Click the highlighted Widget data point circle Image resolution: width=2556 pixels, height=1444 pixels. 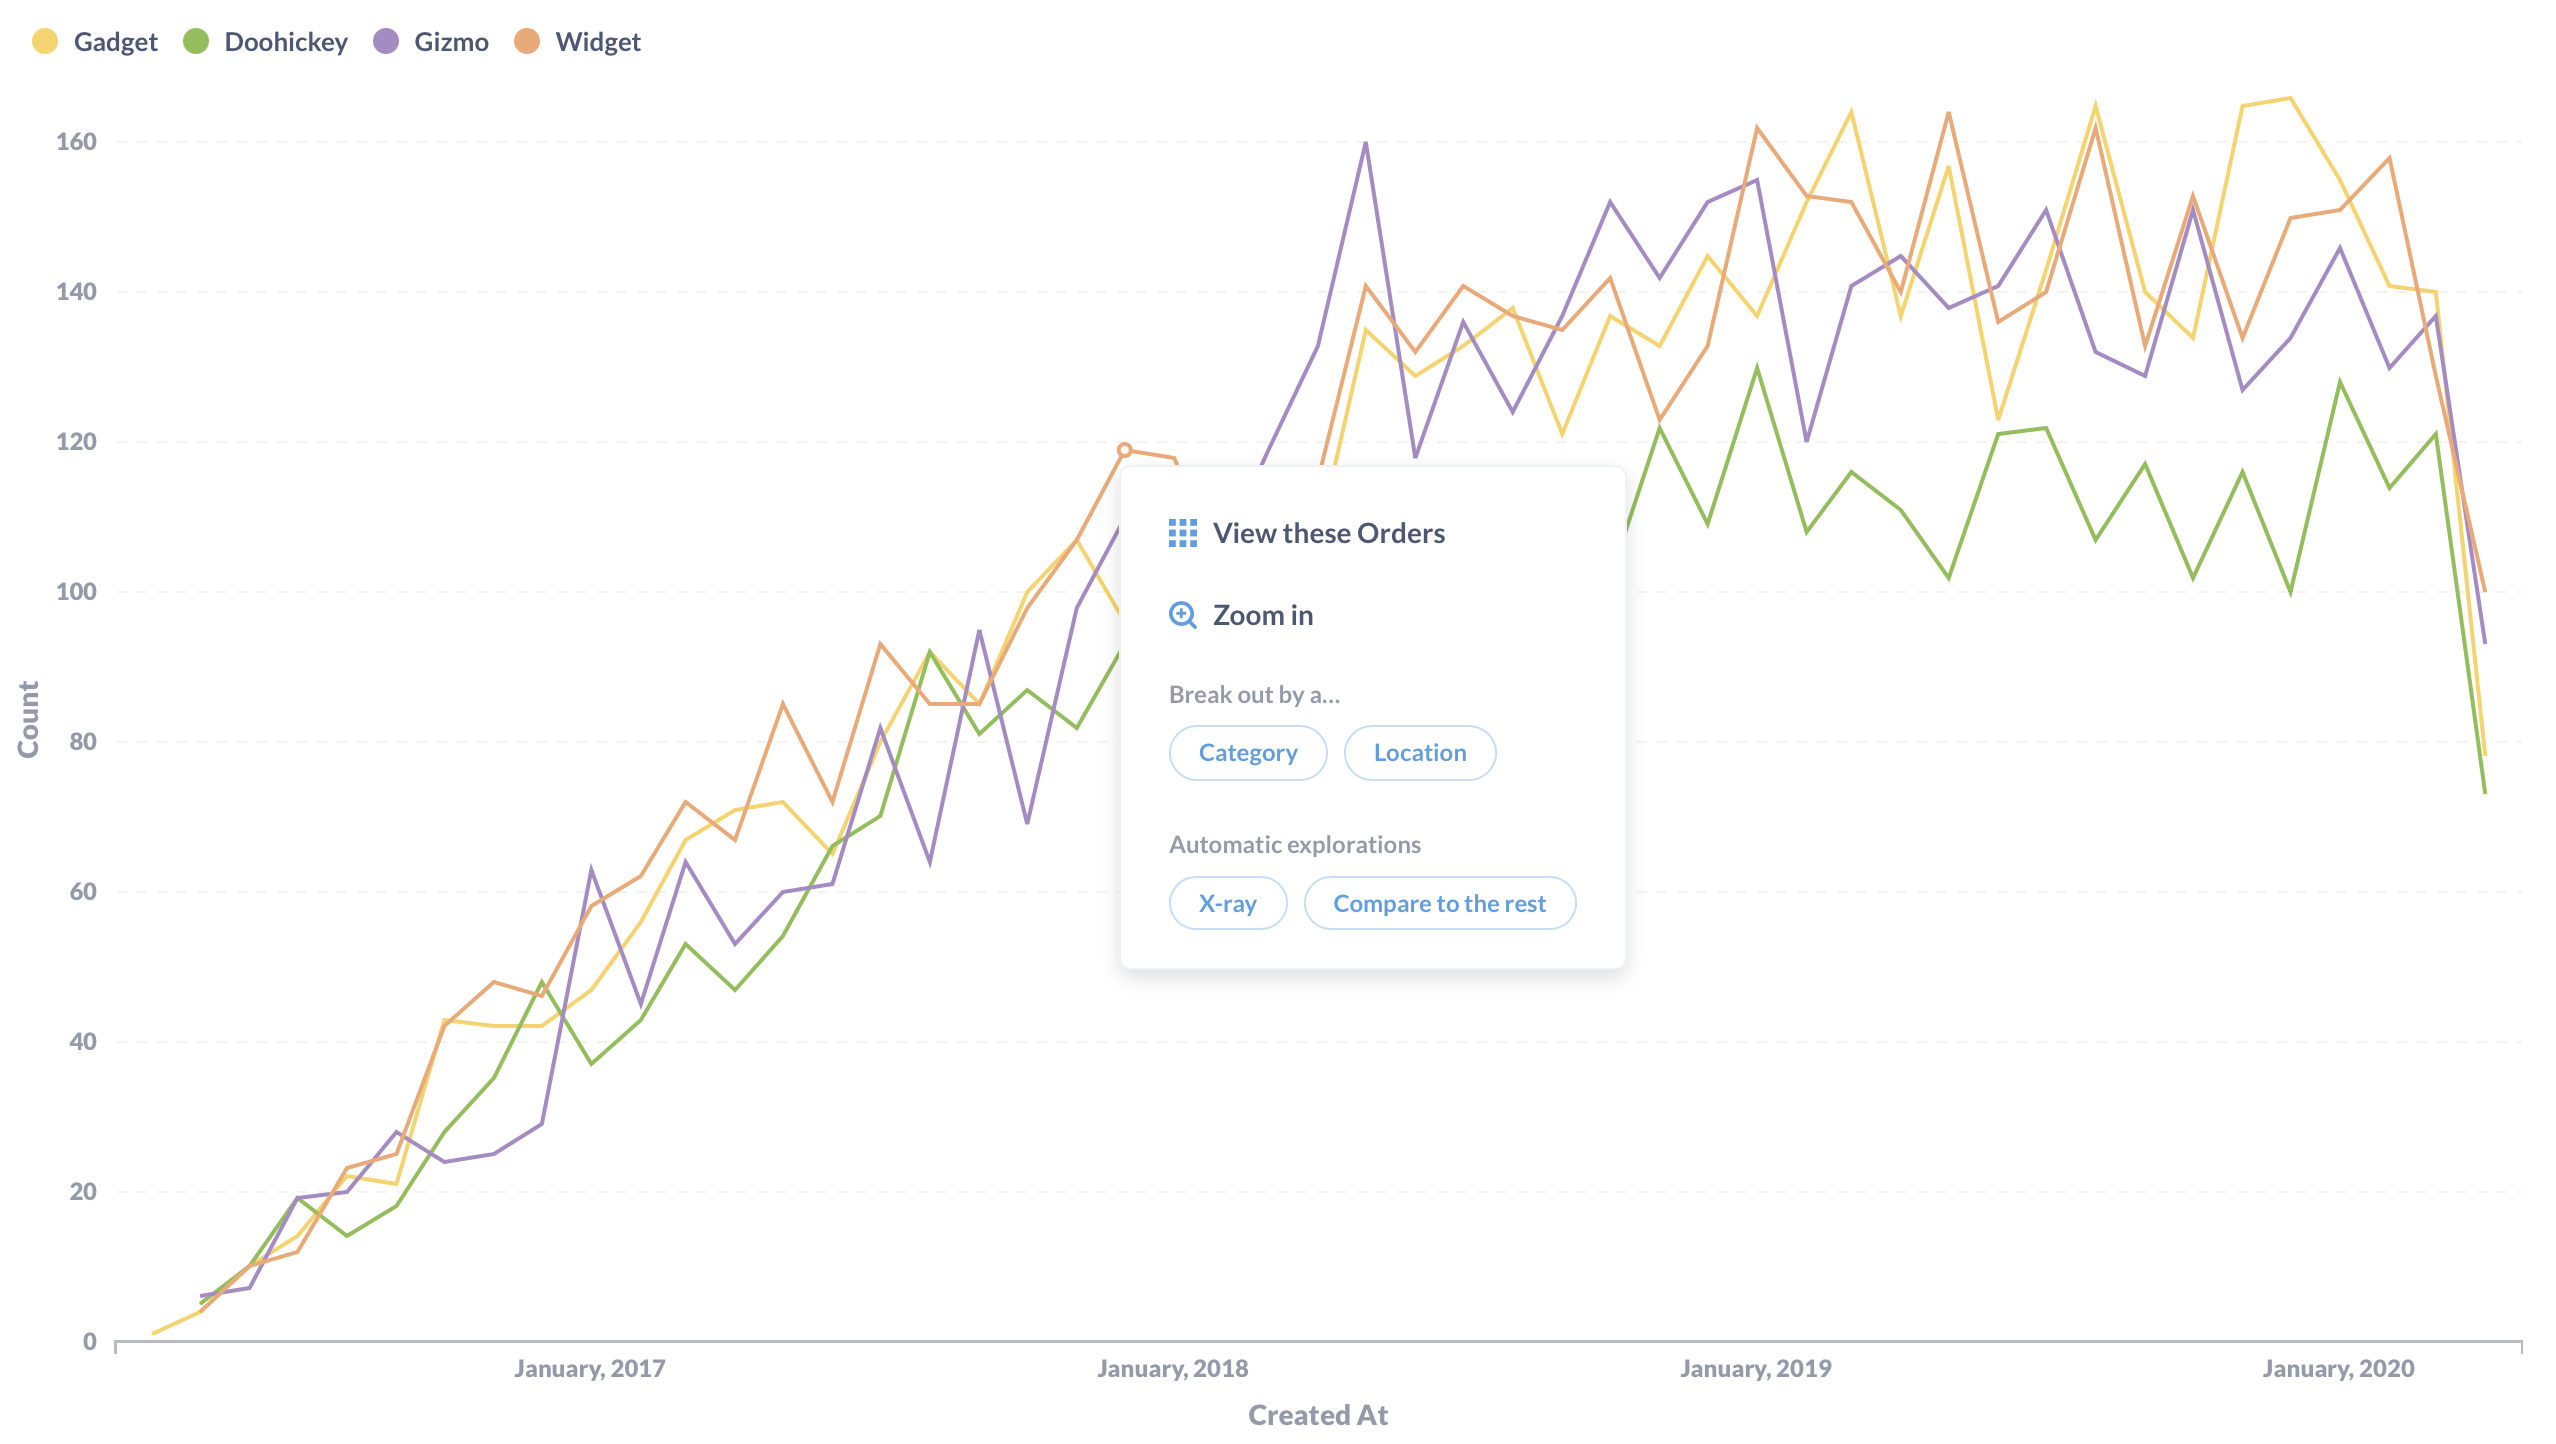point(1124,450)
